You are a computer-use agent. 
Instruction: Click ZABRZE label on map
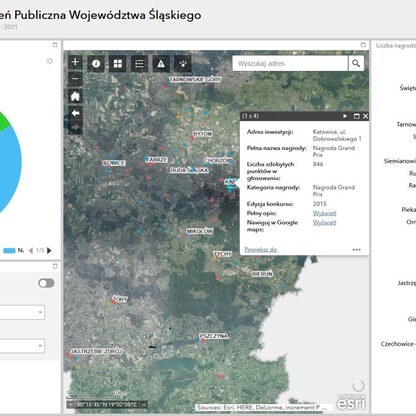tap(157, 160)
